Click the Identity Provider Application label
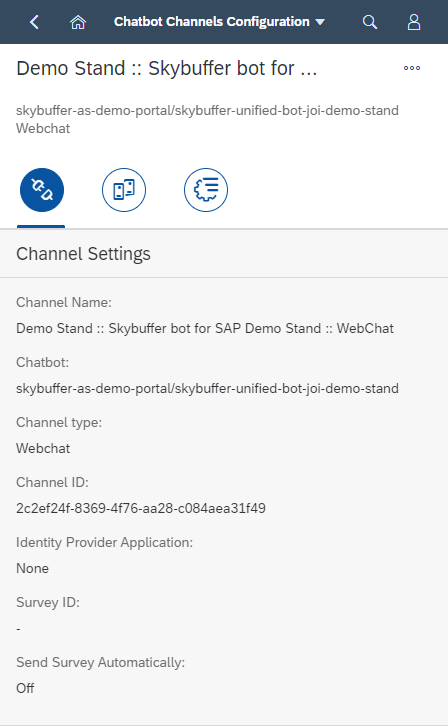Screen dimensions: 448x726 pos(105,542)
